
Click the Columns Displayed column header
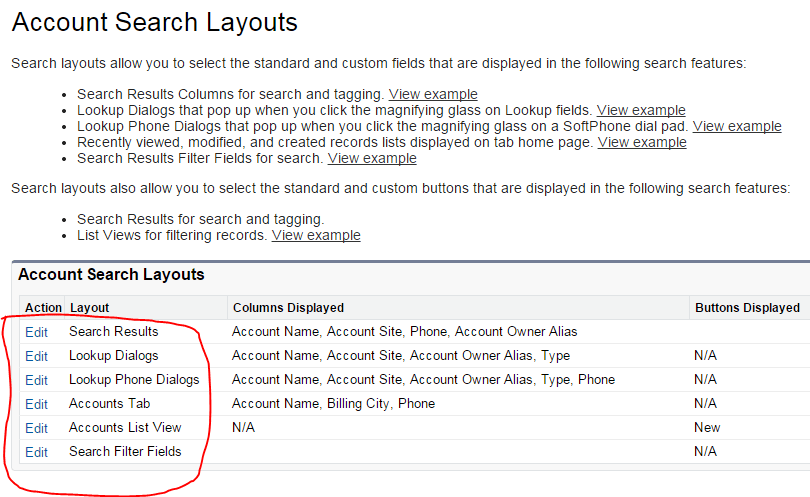click(x=288, y=307)
